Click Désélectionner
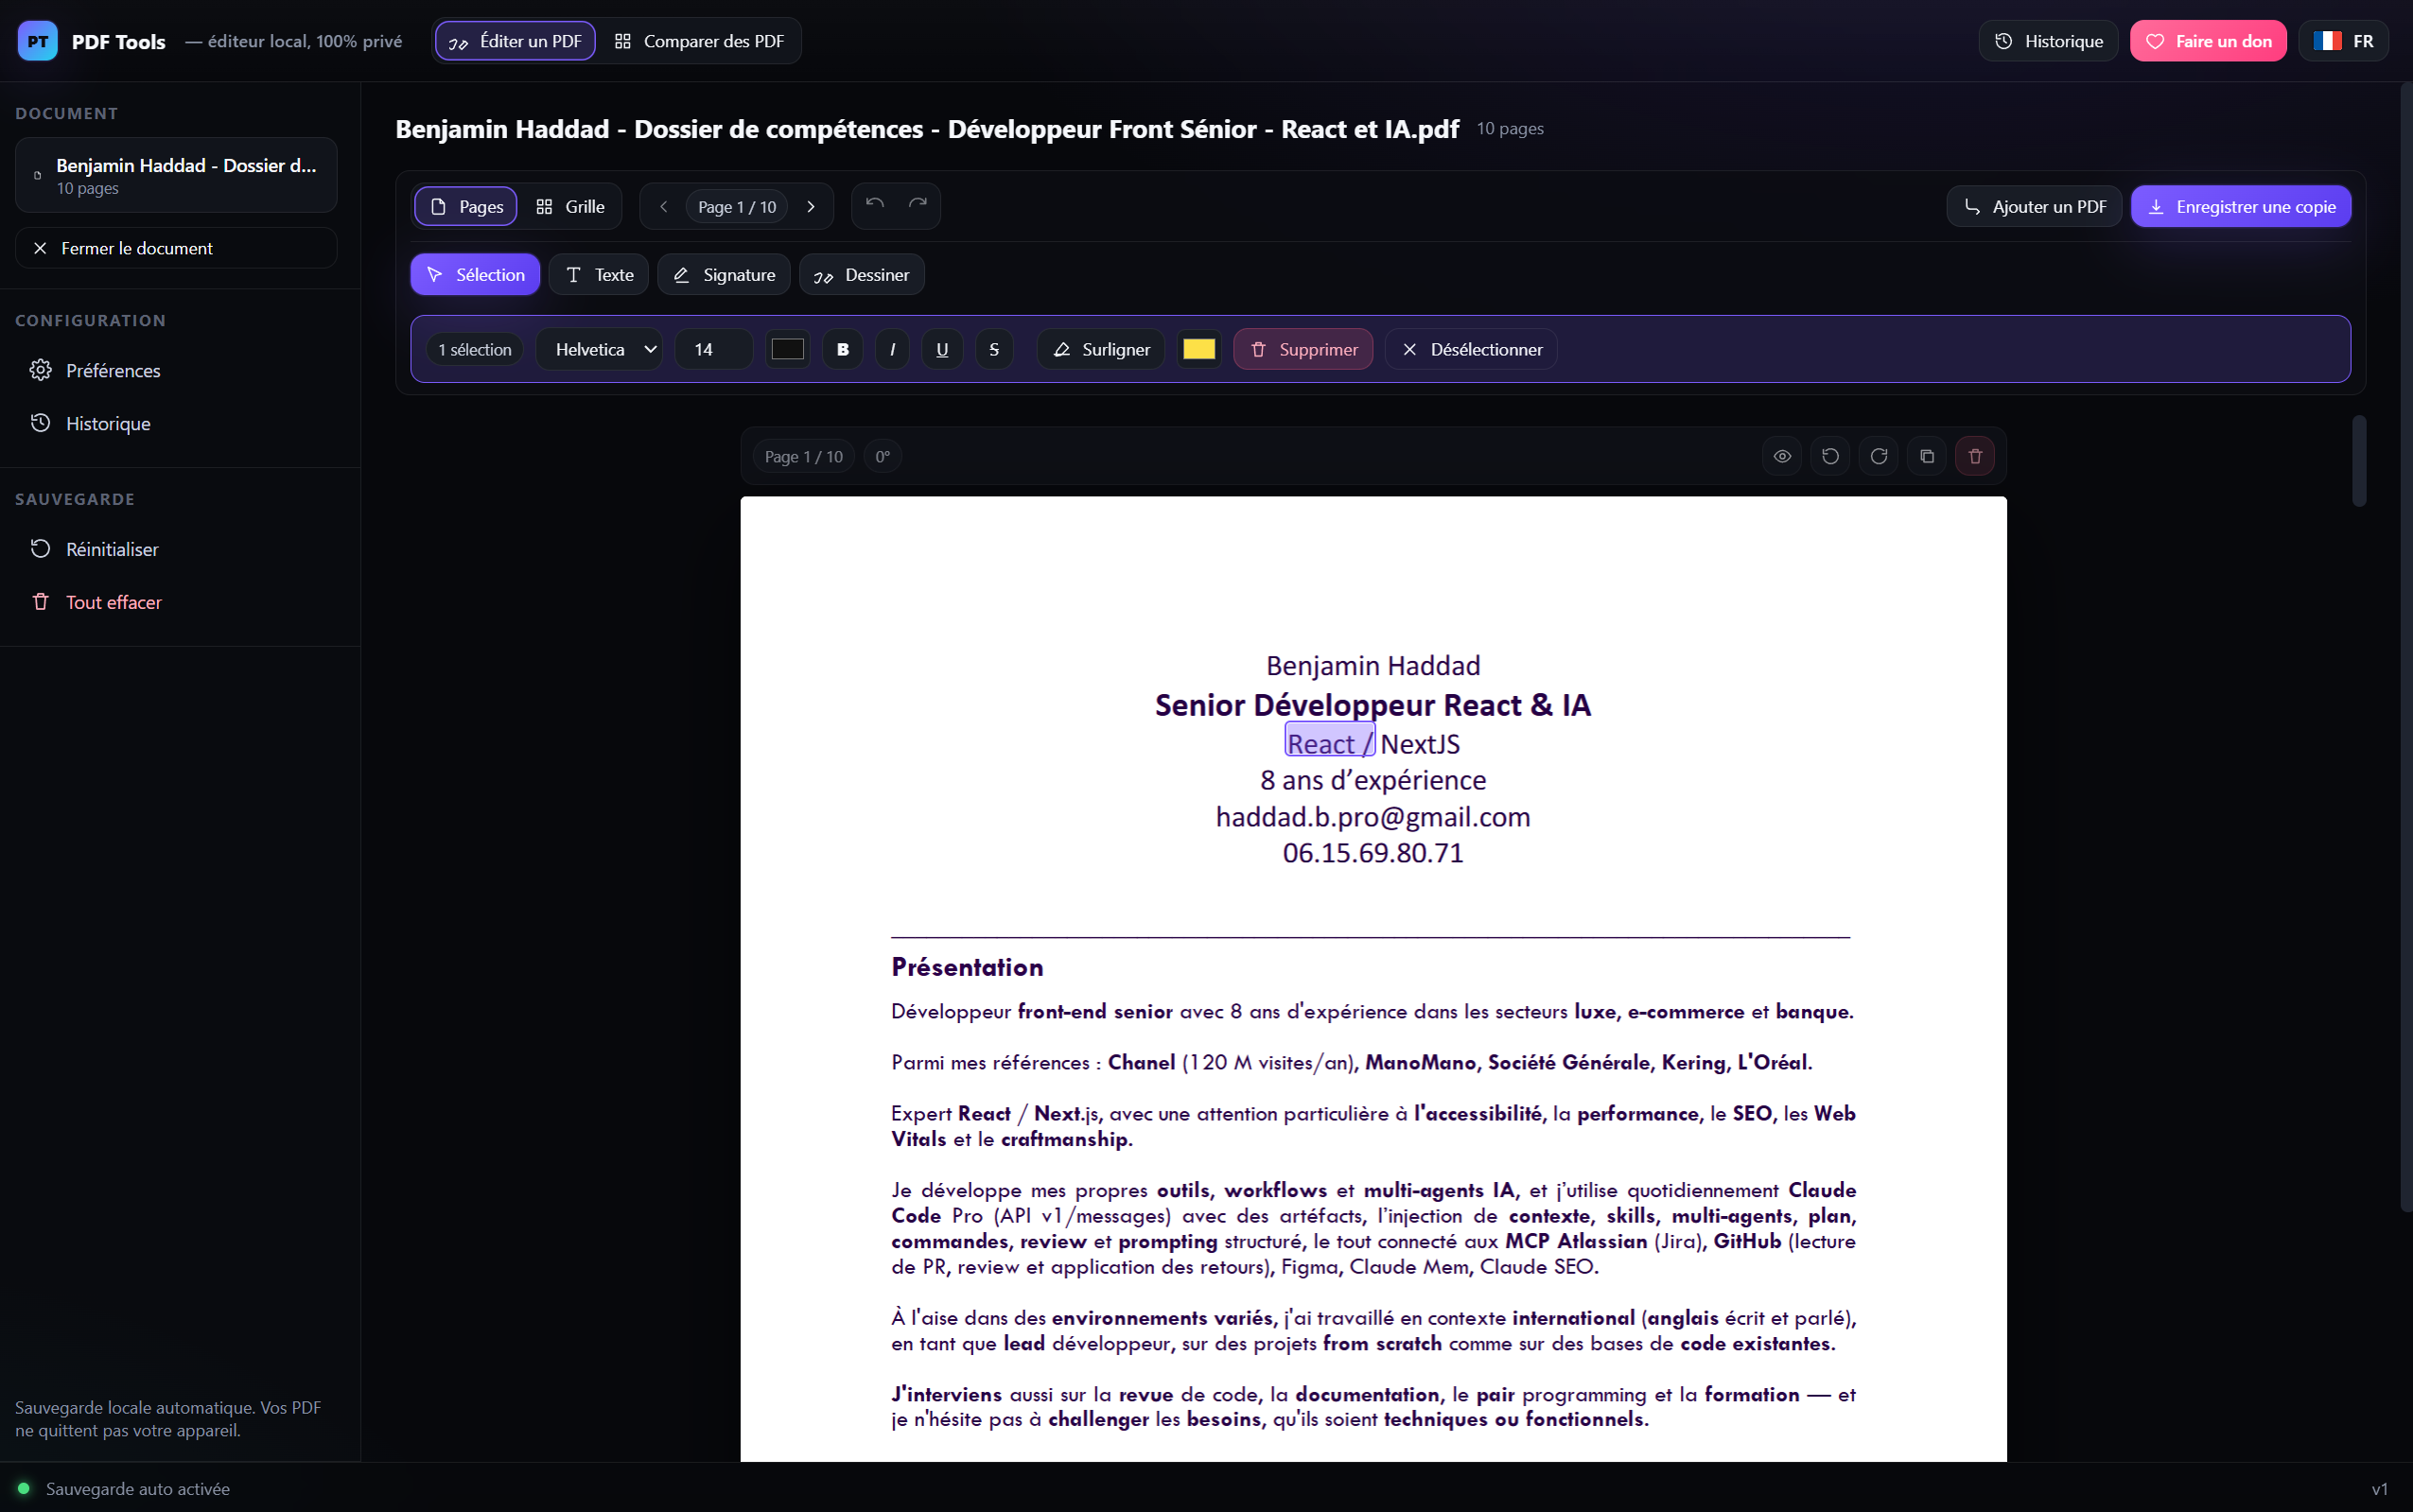This screenshot has height=1512, width=2413. click(1471, 349)
